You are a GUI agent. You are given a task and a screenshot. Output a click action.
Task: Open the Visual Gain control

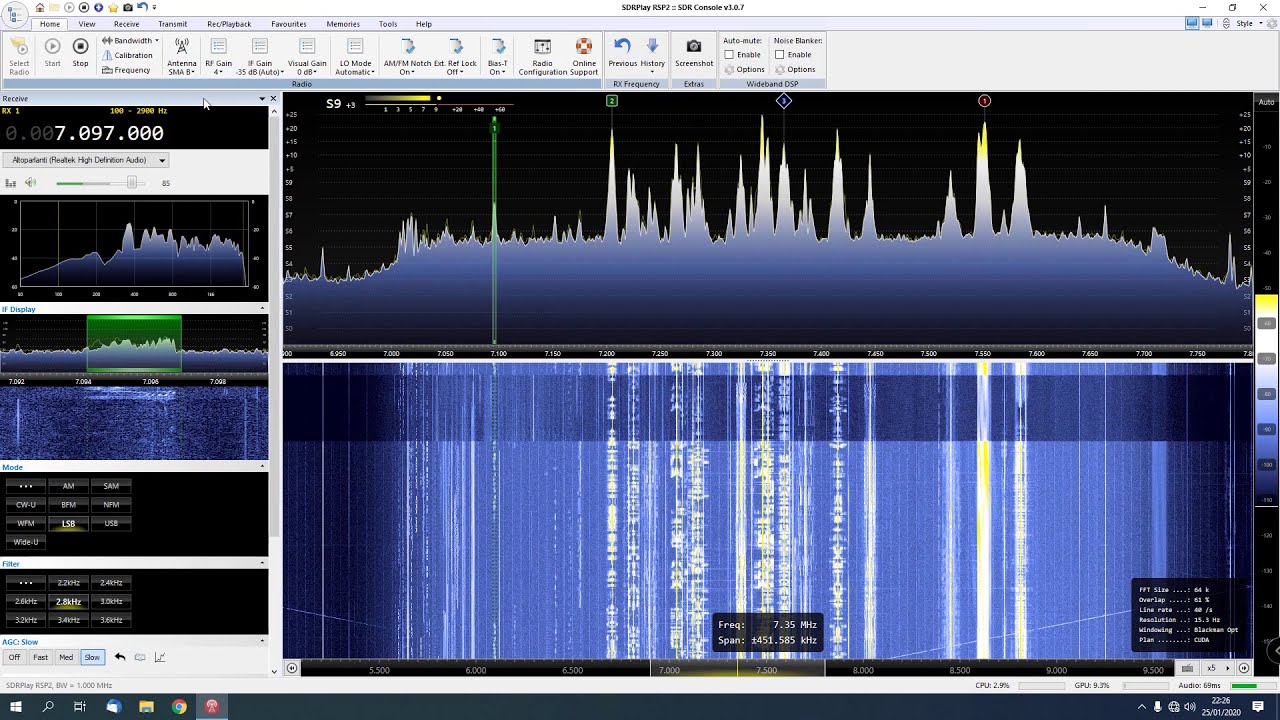tap(307, 56)
